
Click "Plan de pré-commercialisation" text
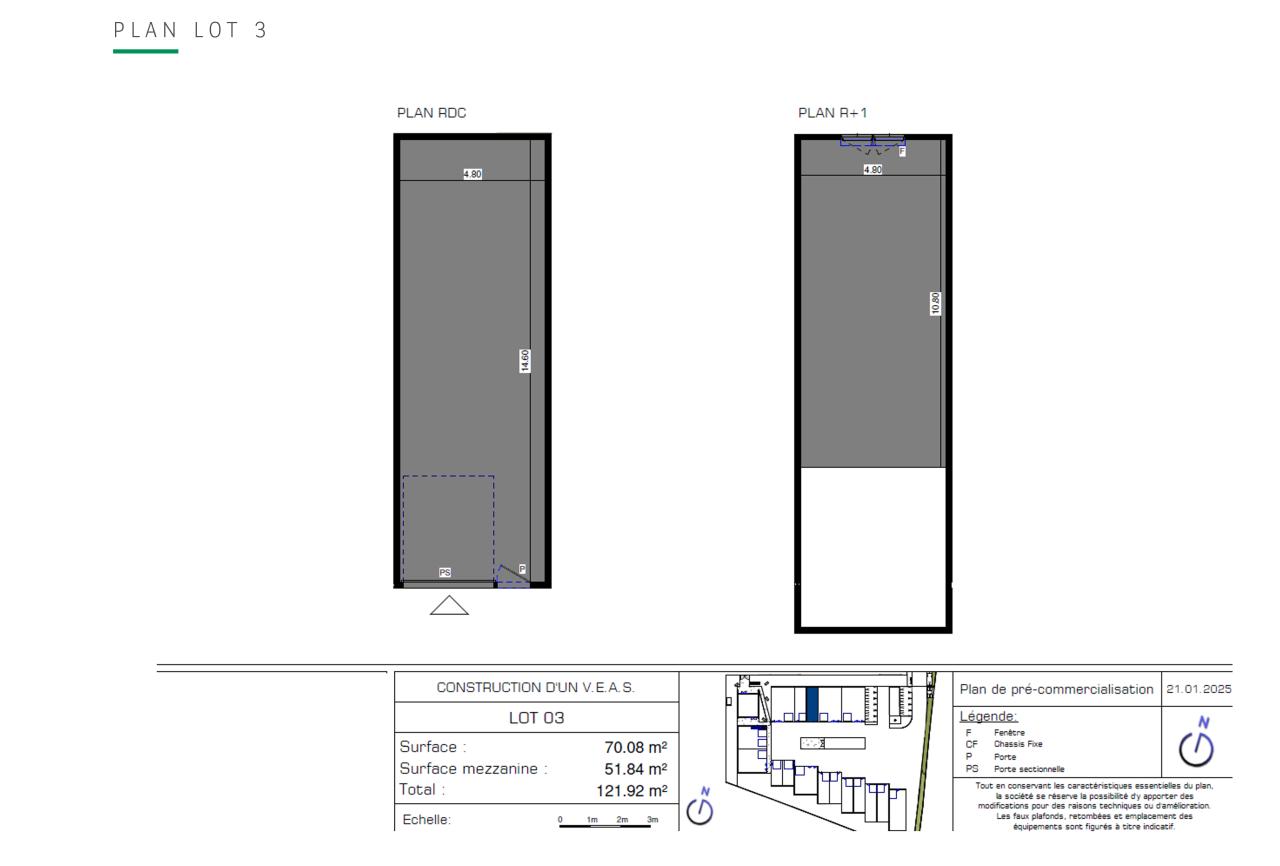coord(1057,689)
